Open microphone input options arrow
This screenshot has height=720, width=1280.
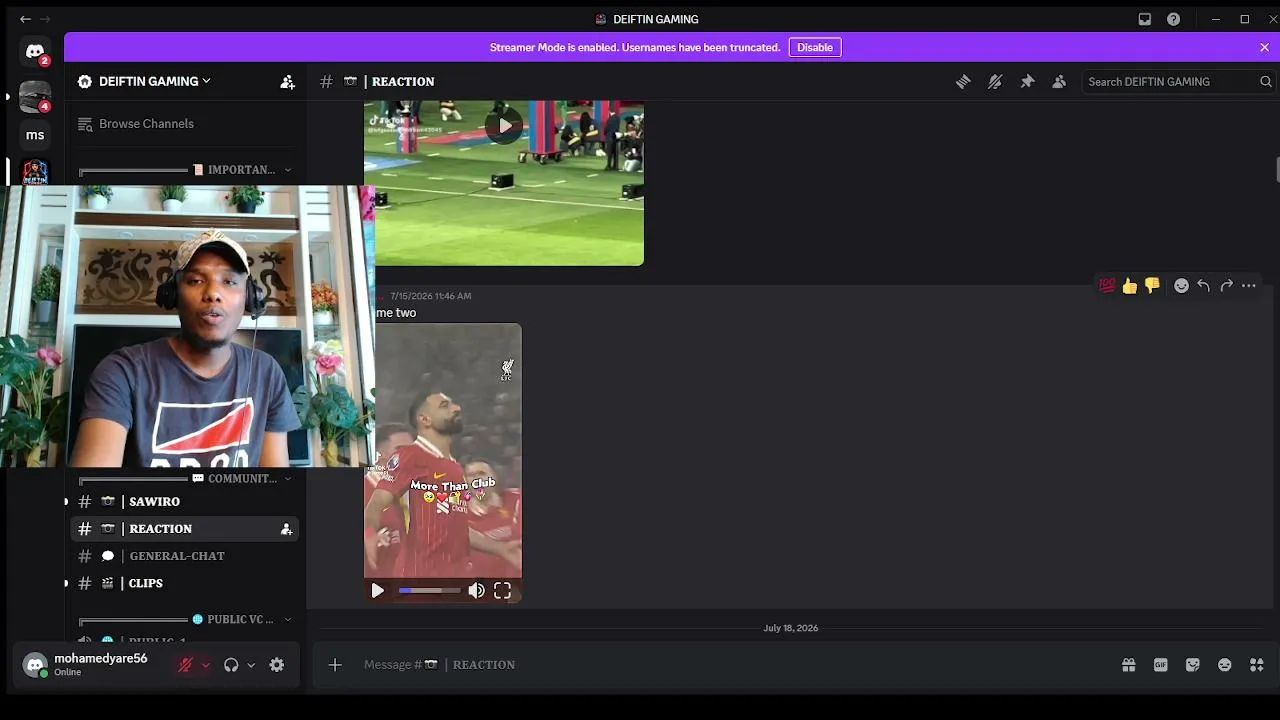(x=206, y=665)
